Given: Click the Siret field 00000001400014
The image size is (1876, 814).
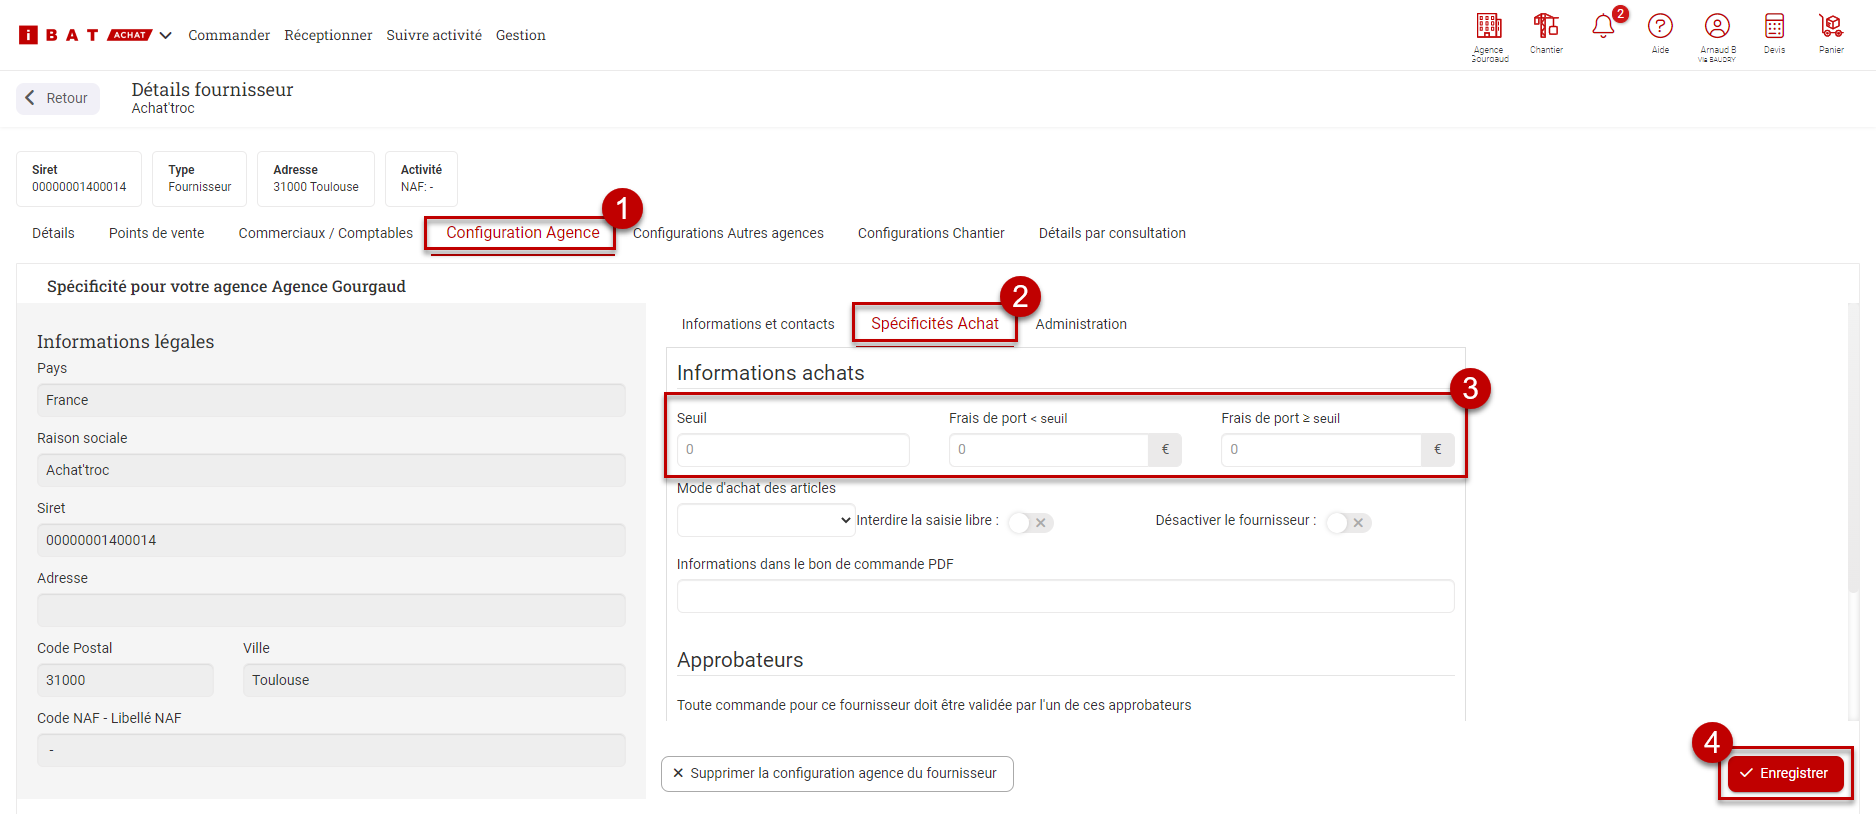Looking at the screenshot, I should pos(331,540).
